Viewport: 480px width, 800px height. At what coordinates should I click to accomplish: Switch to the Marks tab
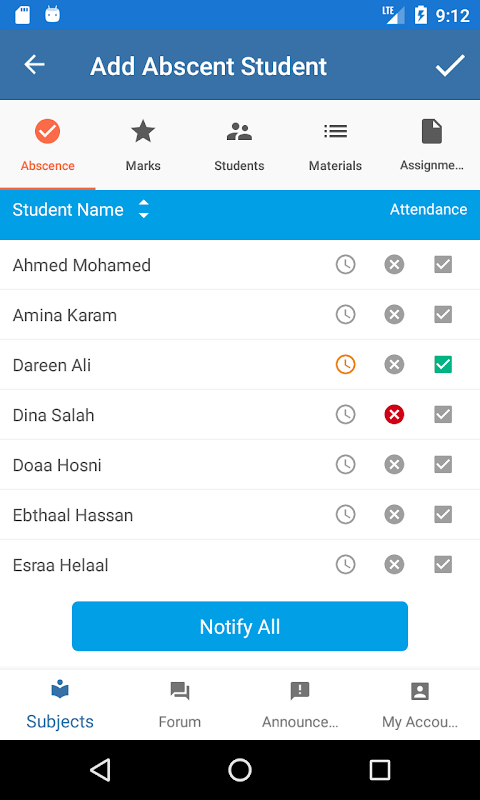click(143, 145)
